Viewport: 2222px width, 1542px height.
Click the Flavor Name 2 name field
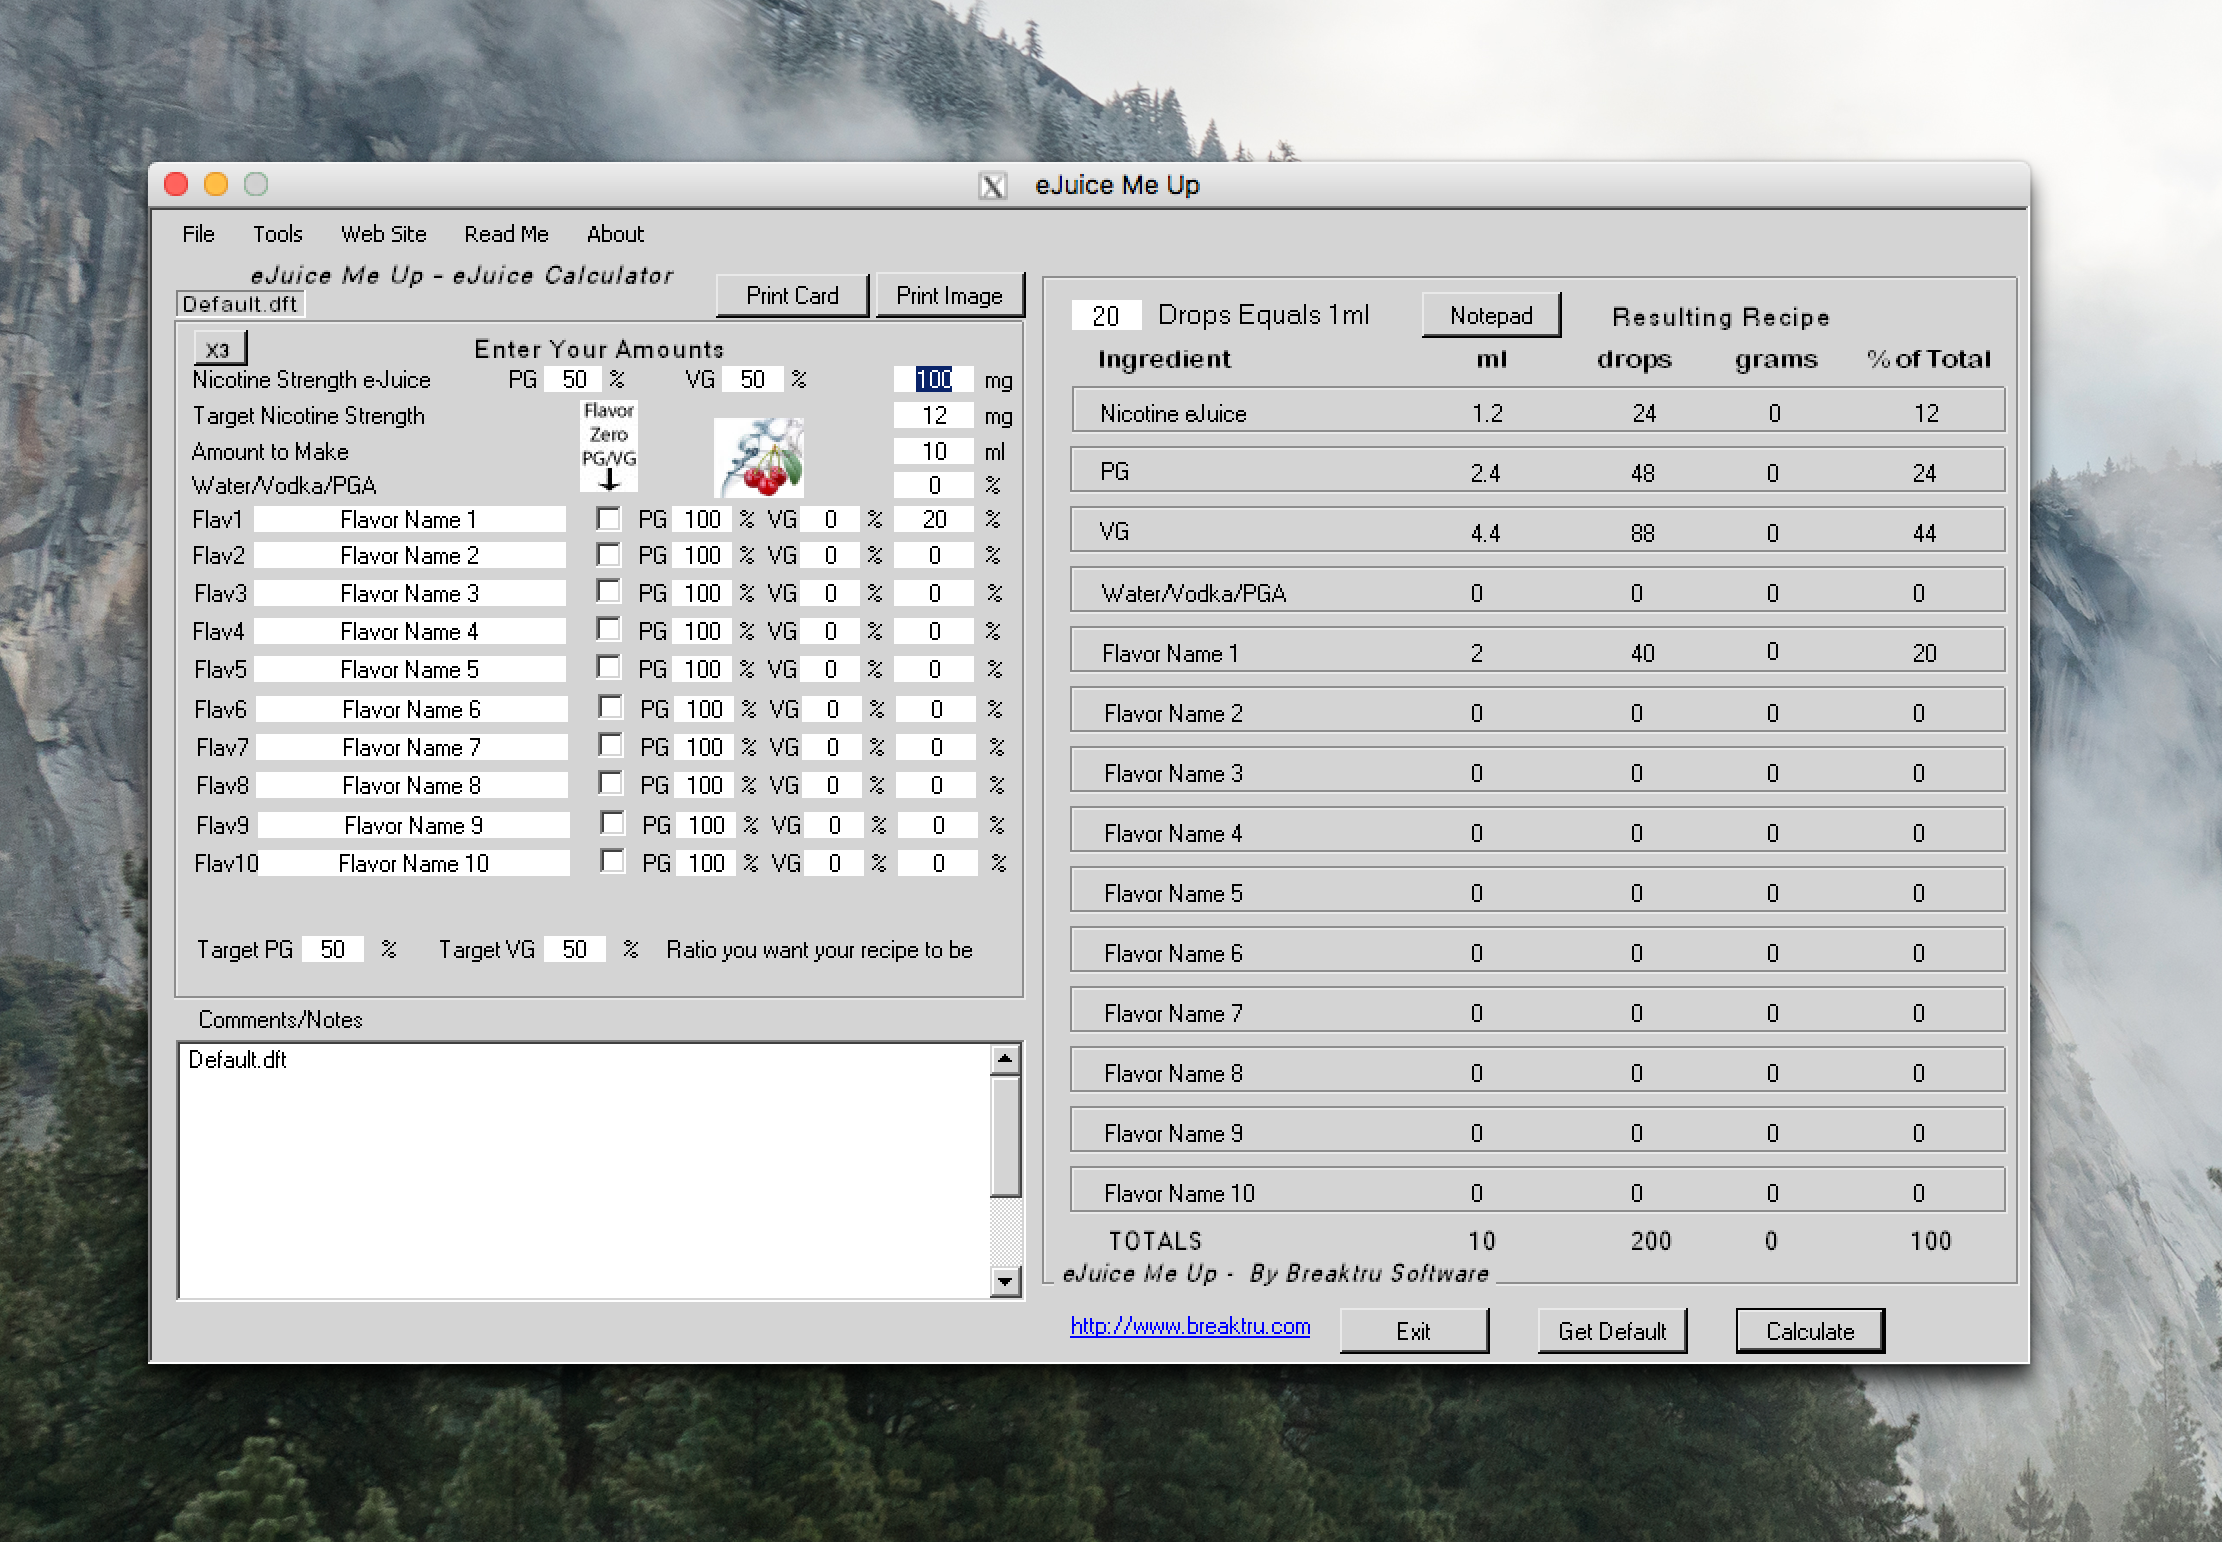click(410, 555)
